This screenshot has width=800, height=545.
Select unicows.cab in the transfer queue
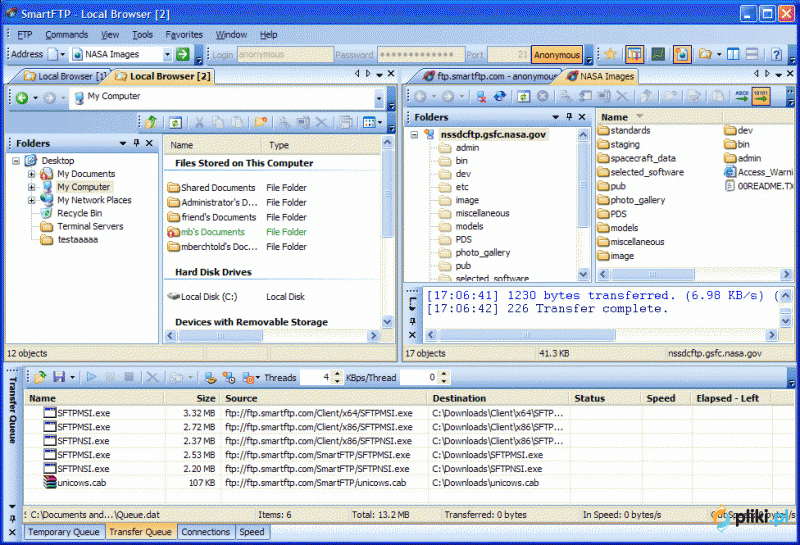point(76,483)
